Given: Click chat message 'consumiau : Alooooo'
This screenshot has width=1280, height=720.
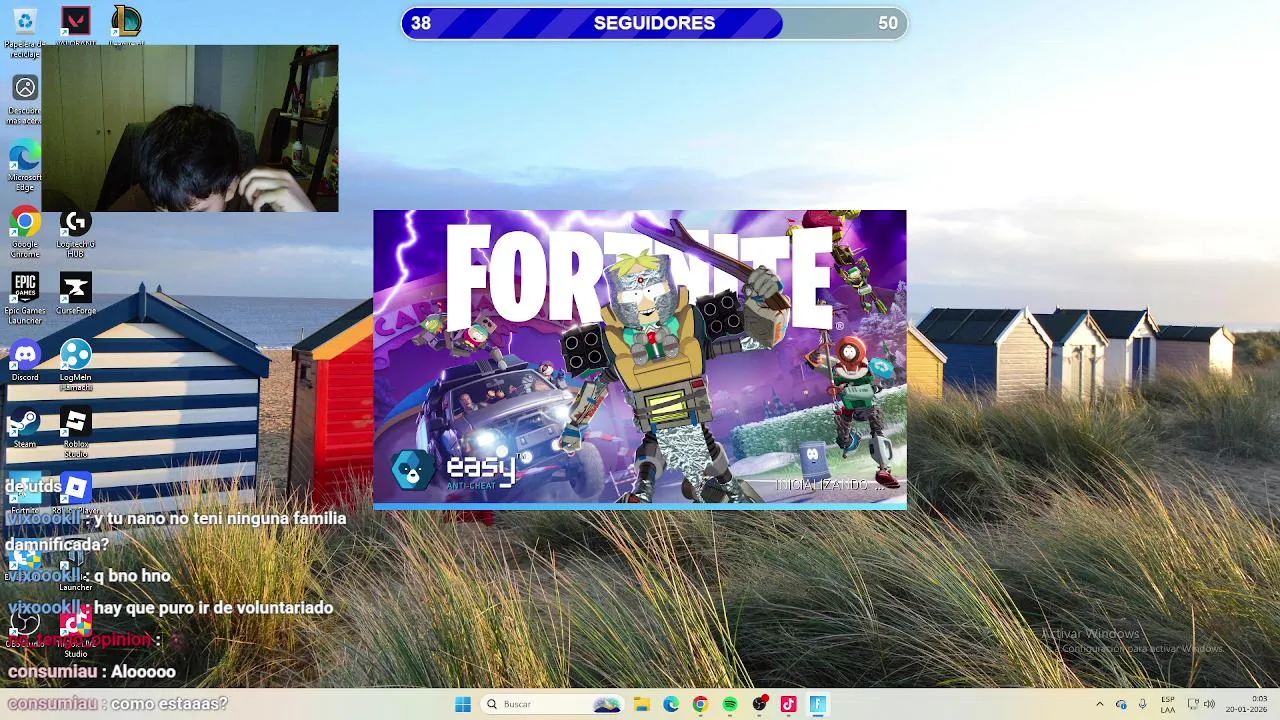Looking at the screenshot, I should (x=92, y=672).
